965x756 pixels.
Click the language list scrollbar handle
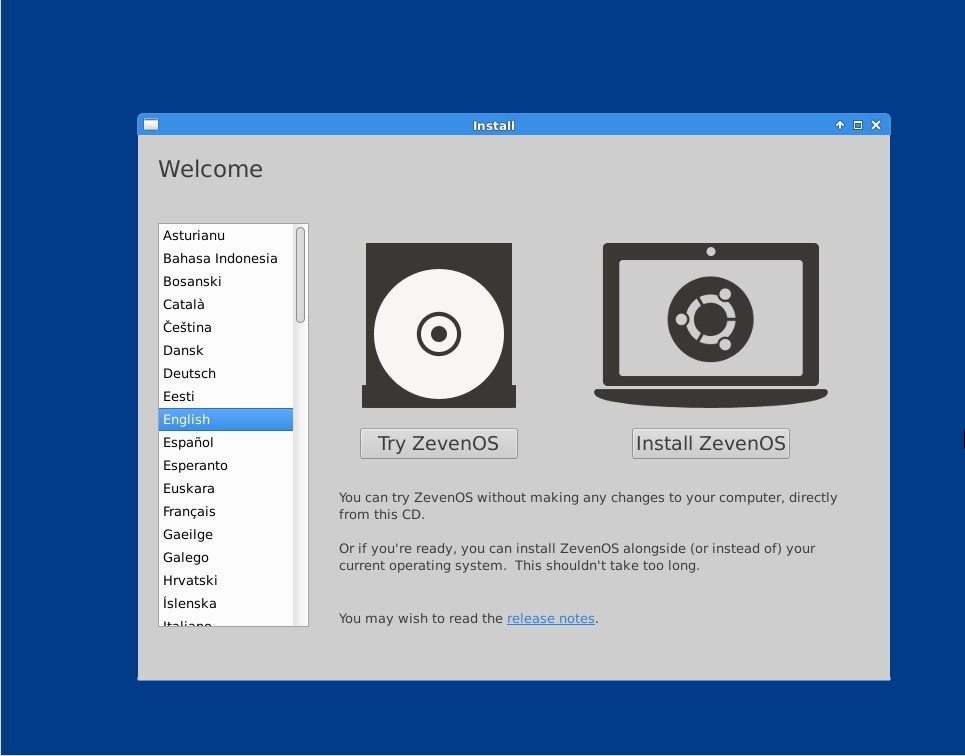(x=300, y=275)
